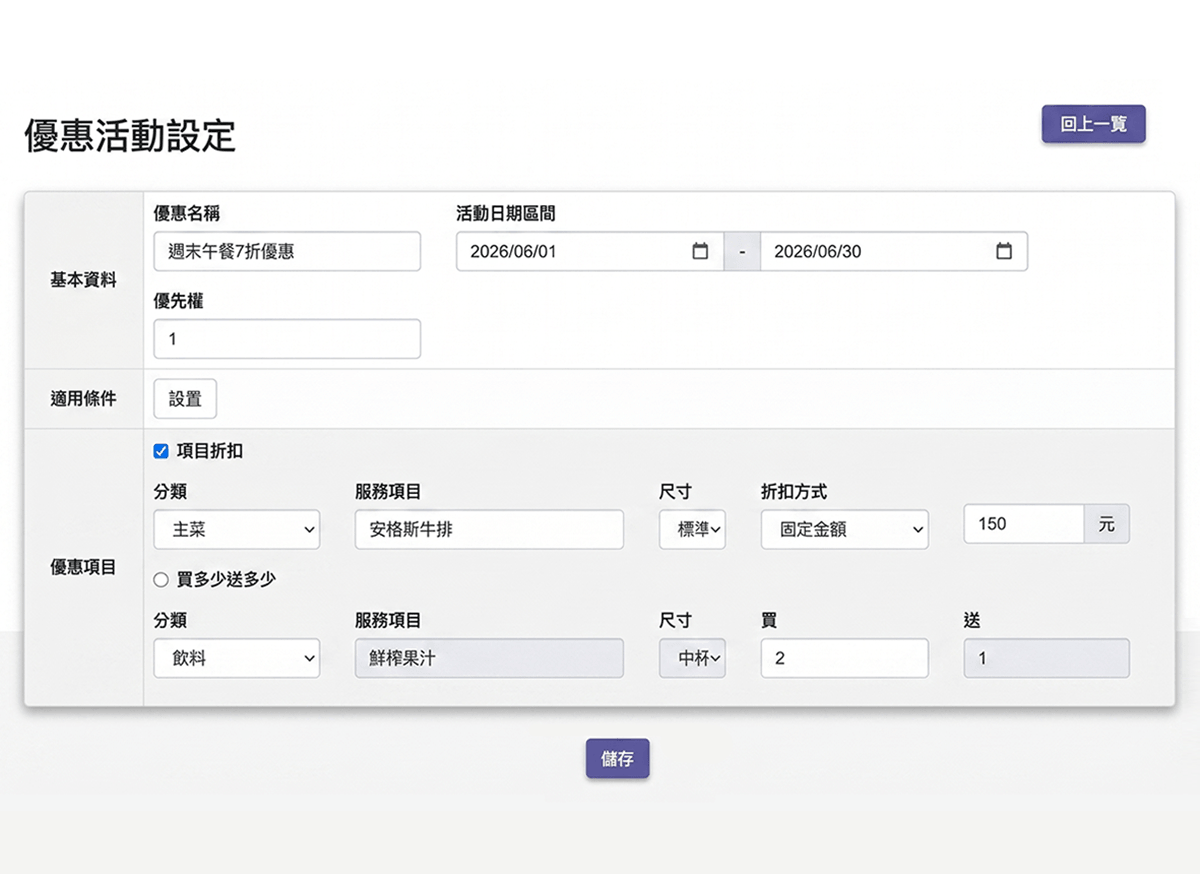
Task: Expand the 尺寸 dropdown showing 標準
Action: click(691, 529)
